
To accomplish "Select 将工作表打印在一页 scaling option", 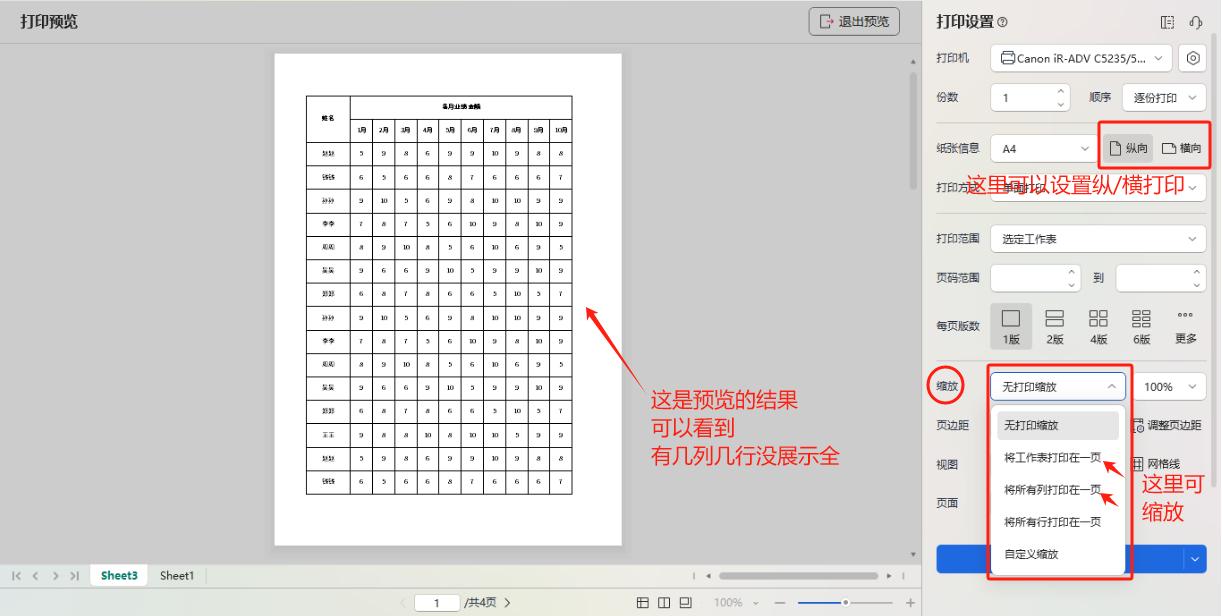I will click(1058, 458).
